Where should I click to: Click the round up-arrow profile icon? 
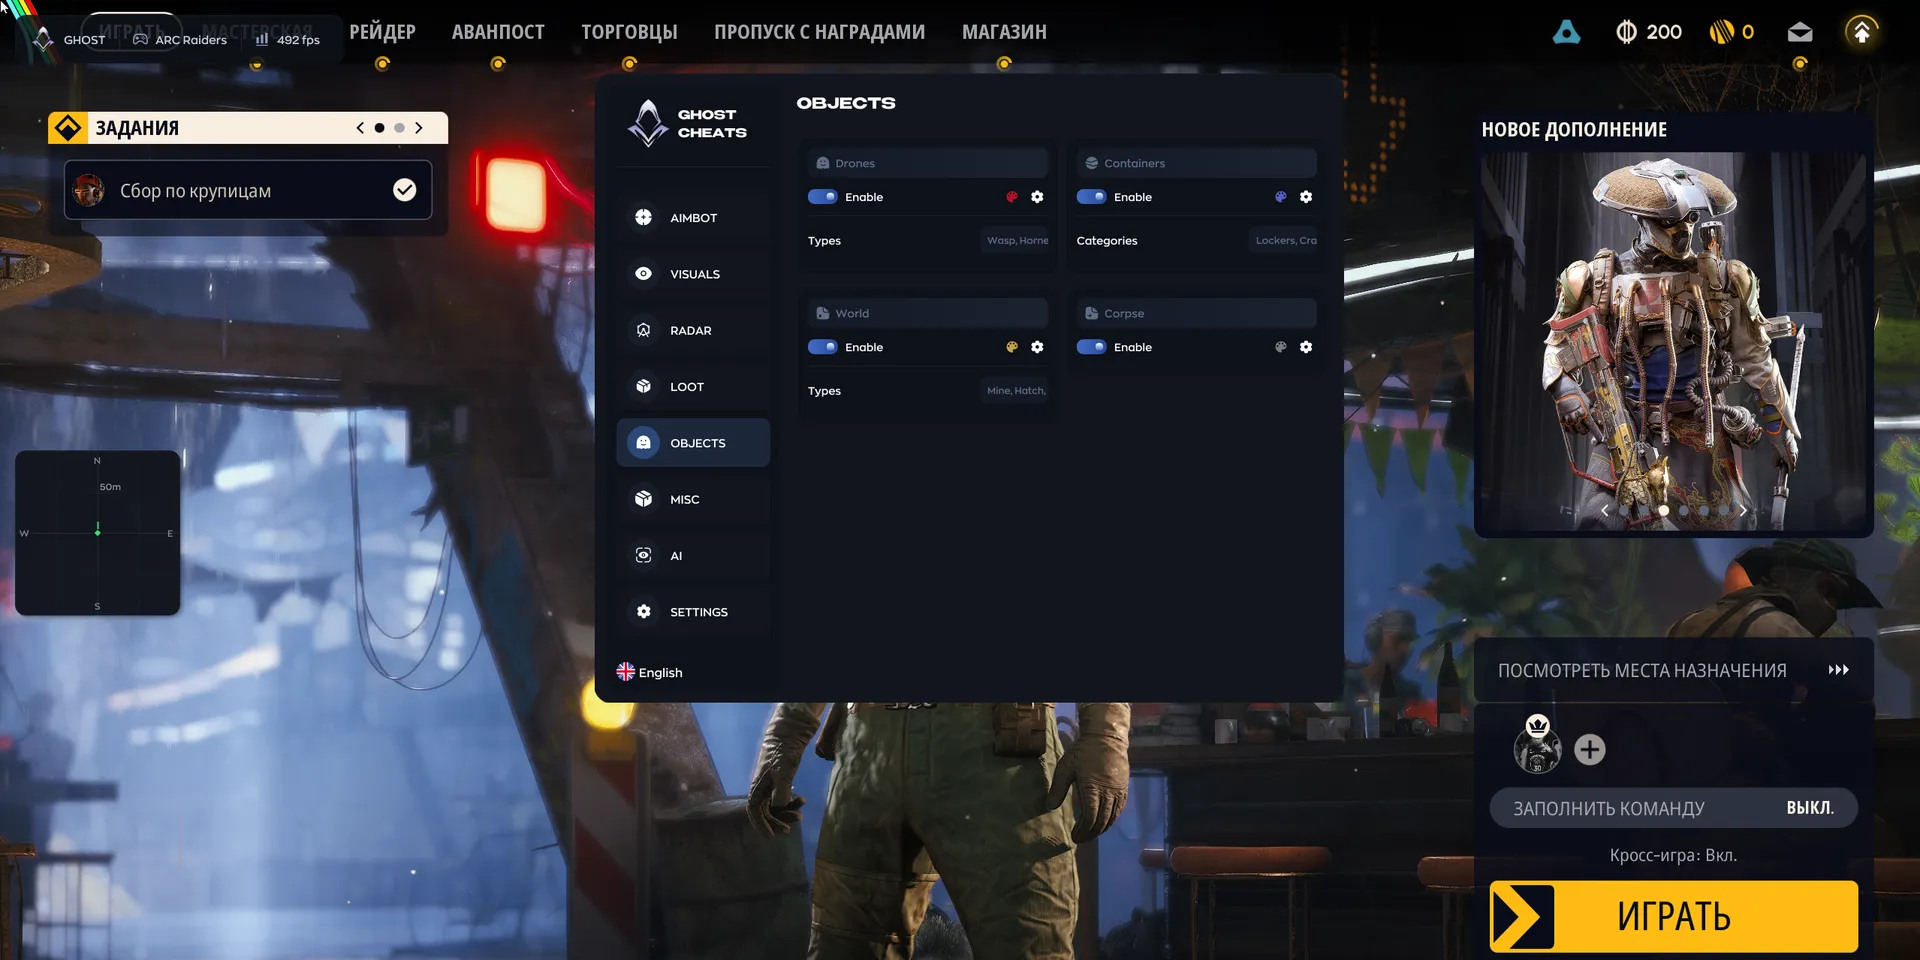click(x=1862, y=32)
